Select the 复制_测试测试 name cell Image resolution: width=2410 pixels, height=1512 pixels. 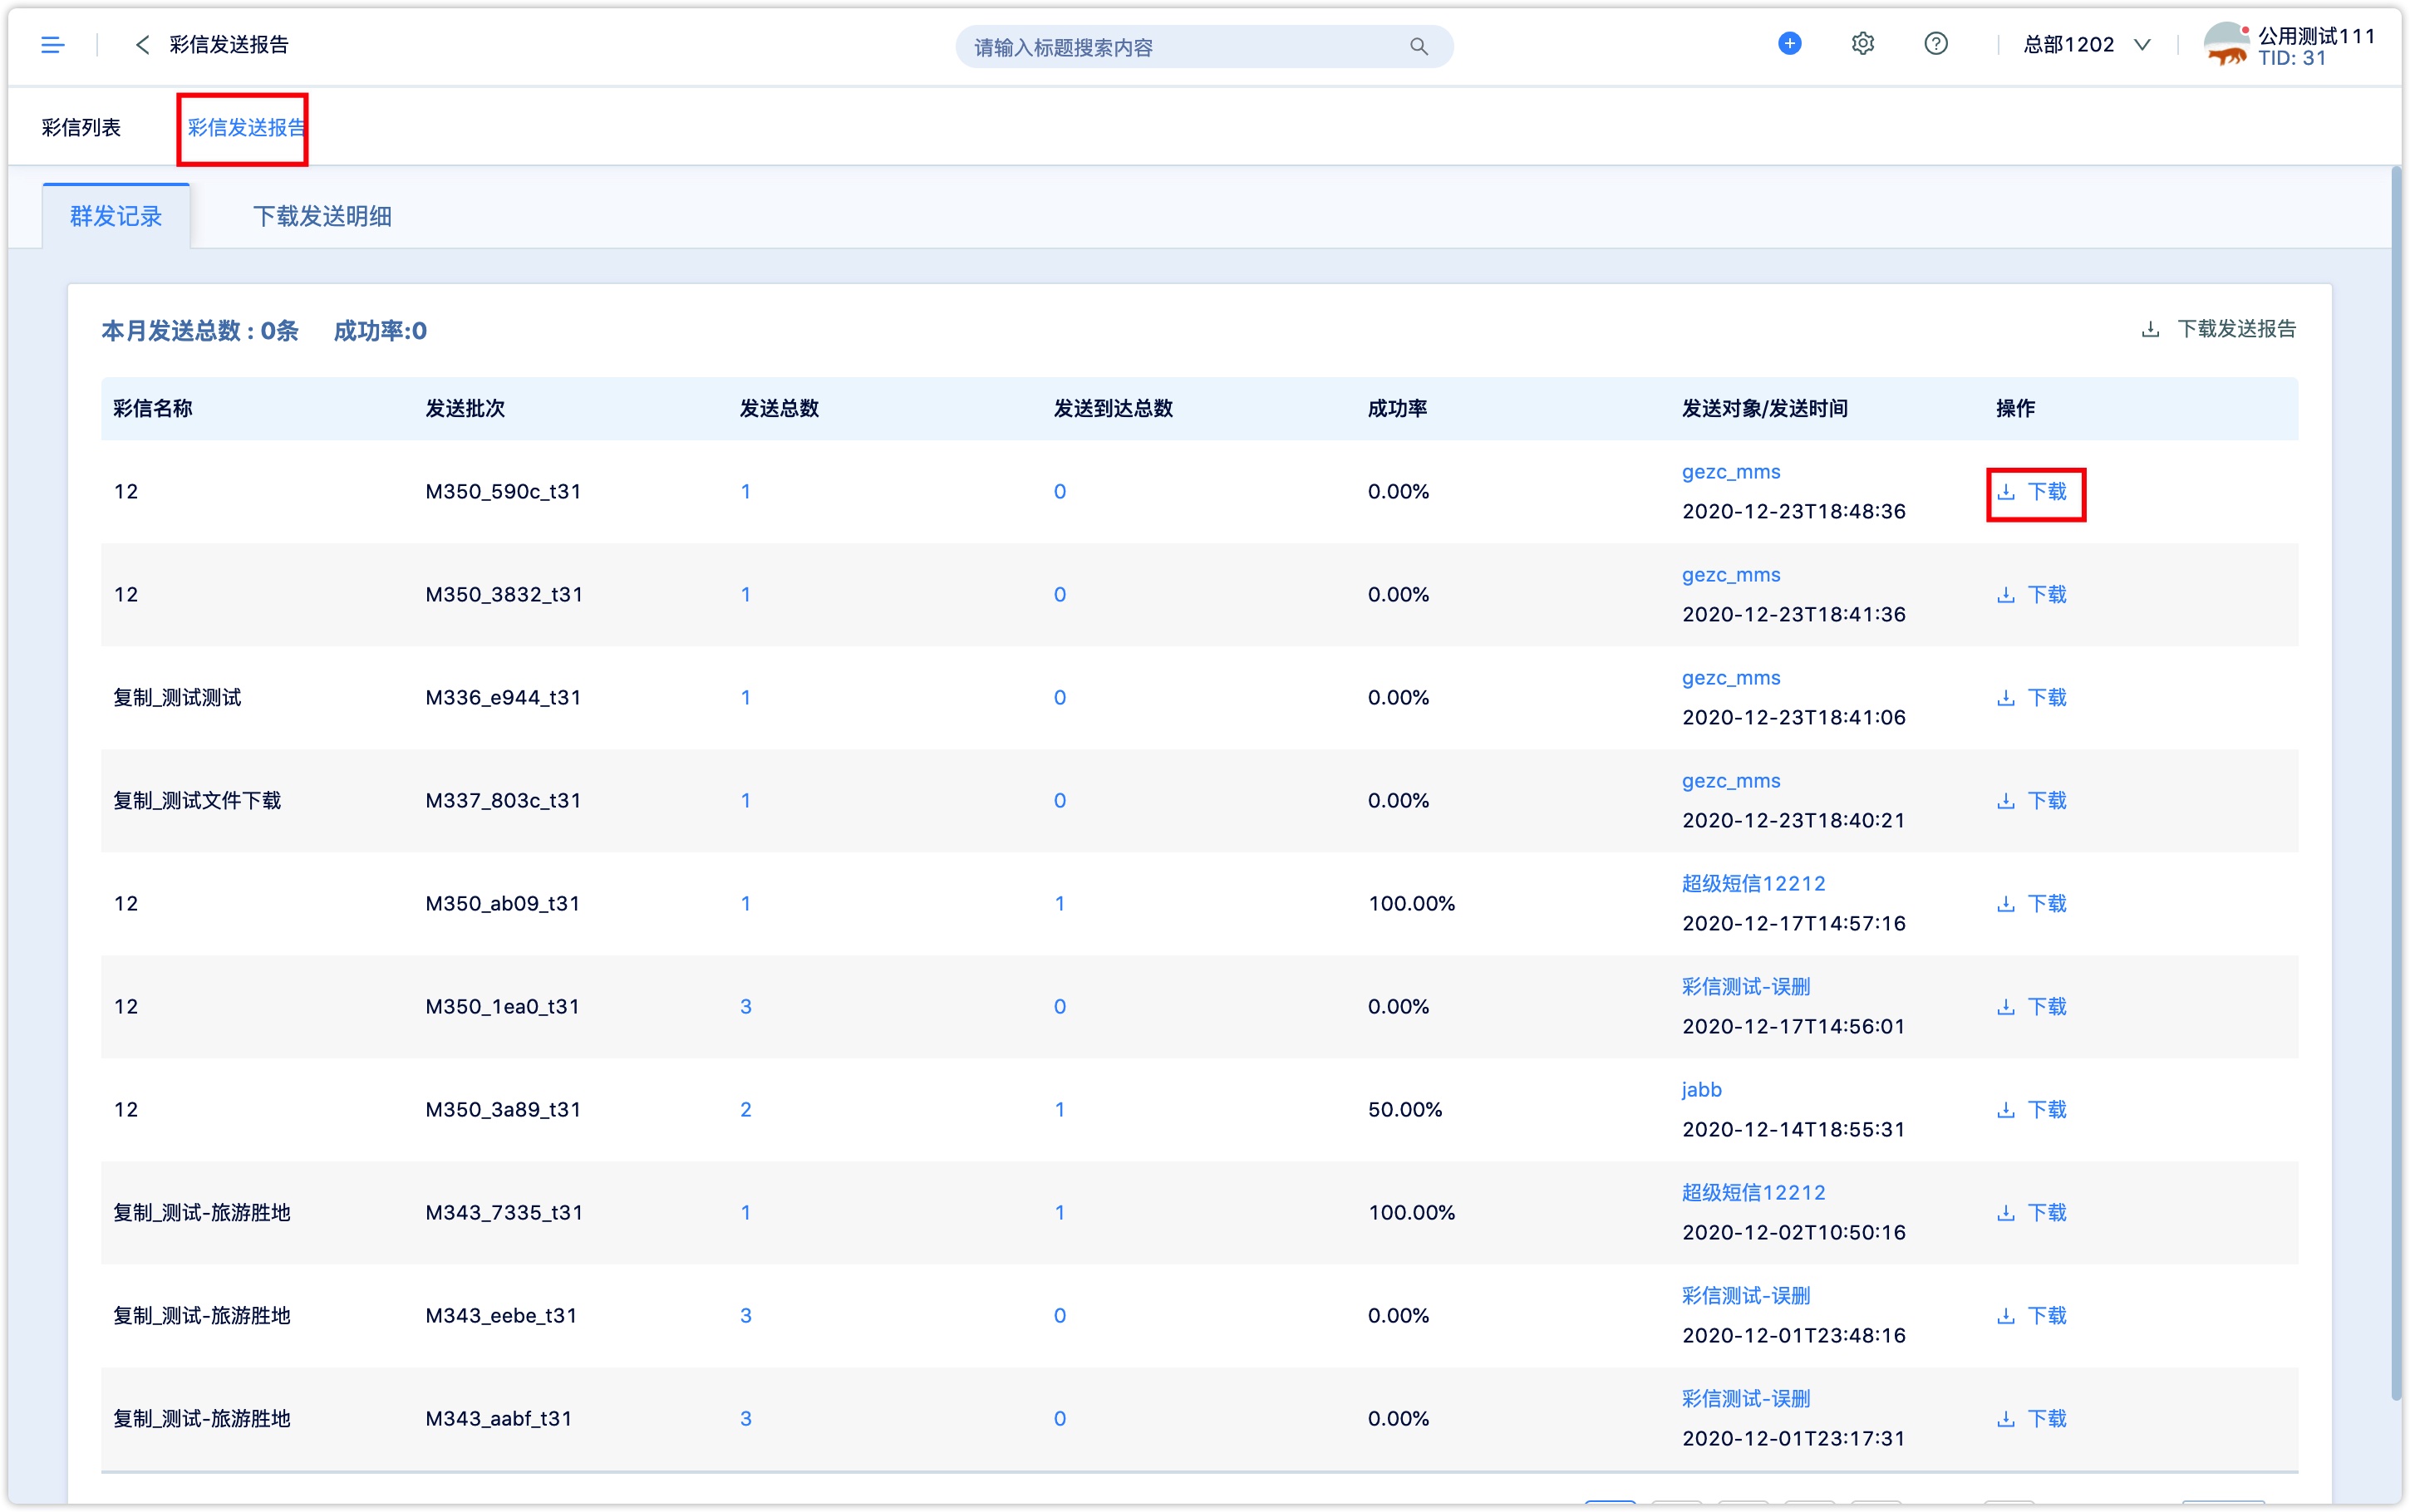177,698
